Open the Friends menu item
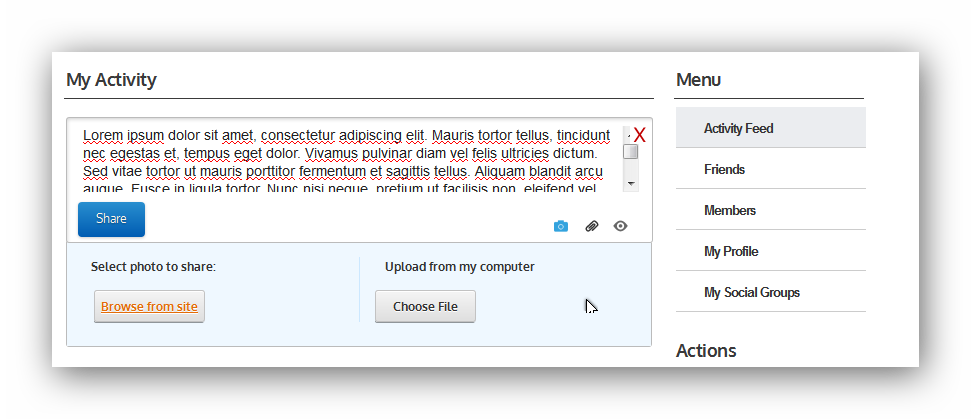Image resolution: width=971 pixels, height=419 pixels. coord(770,168)
